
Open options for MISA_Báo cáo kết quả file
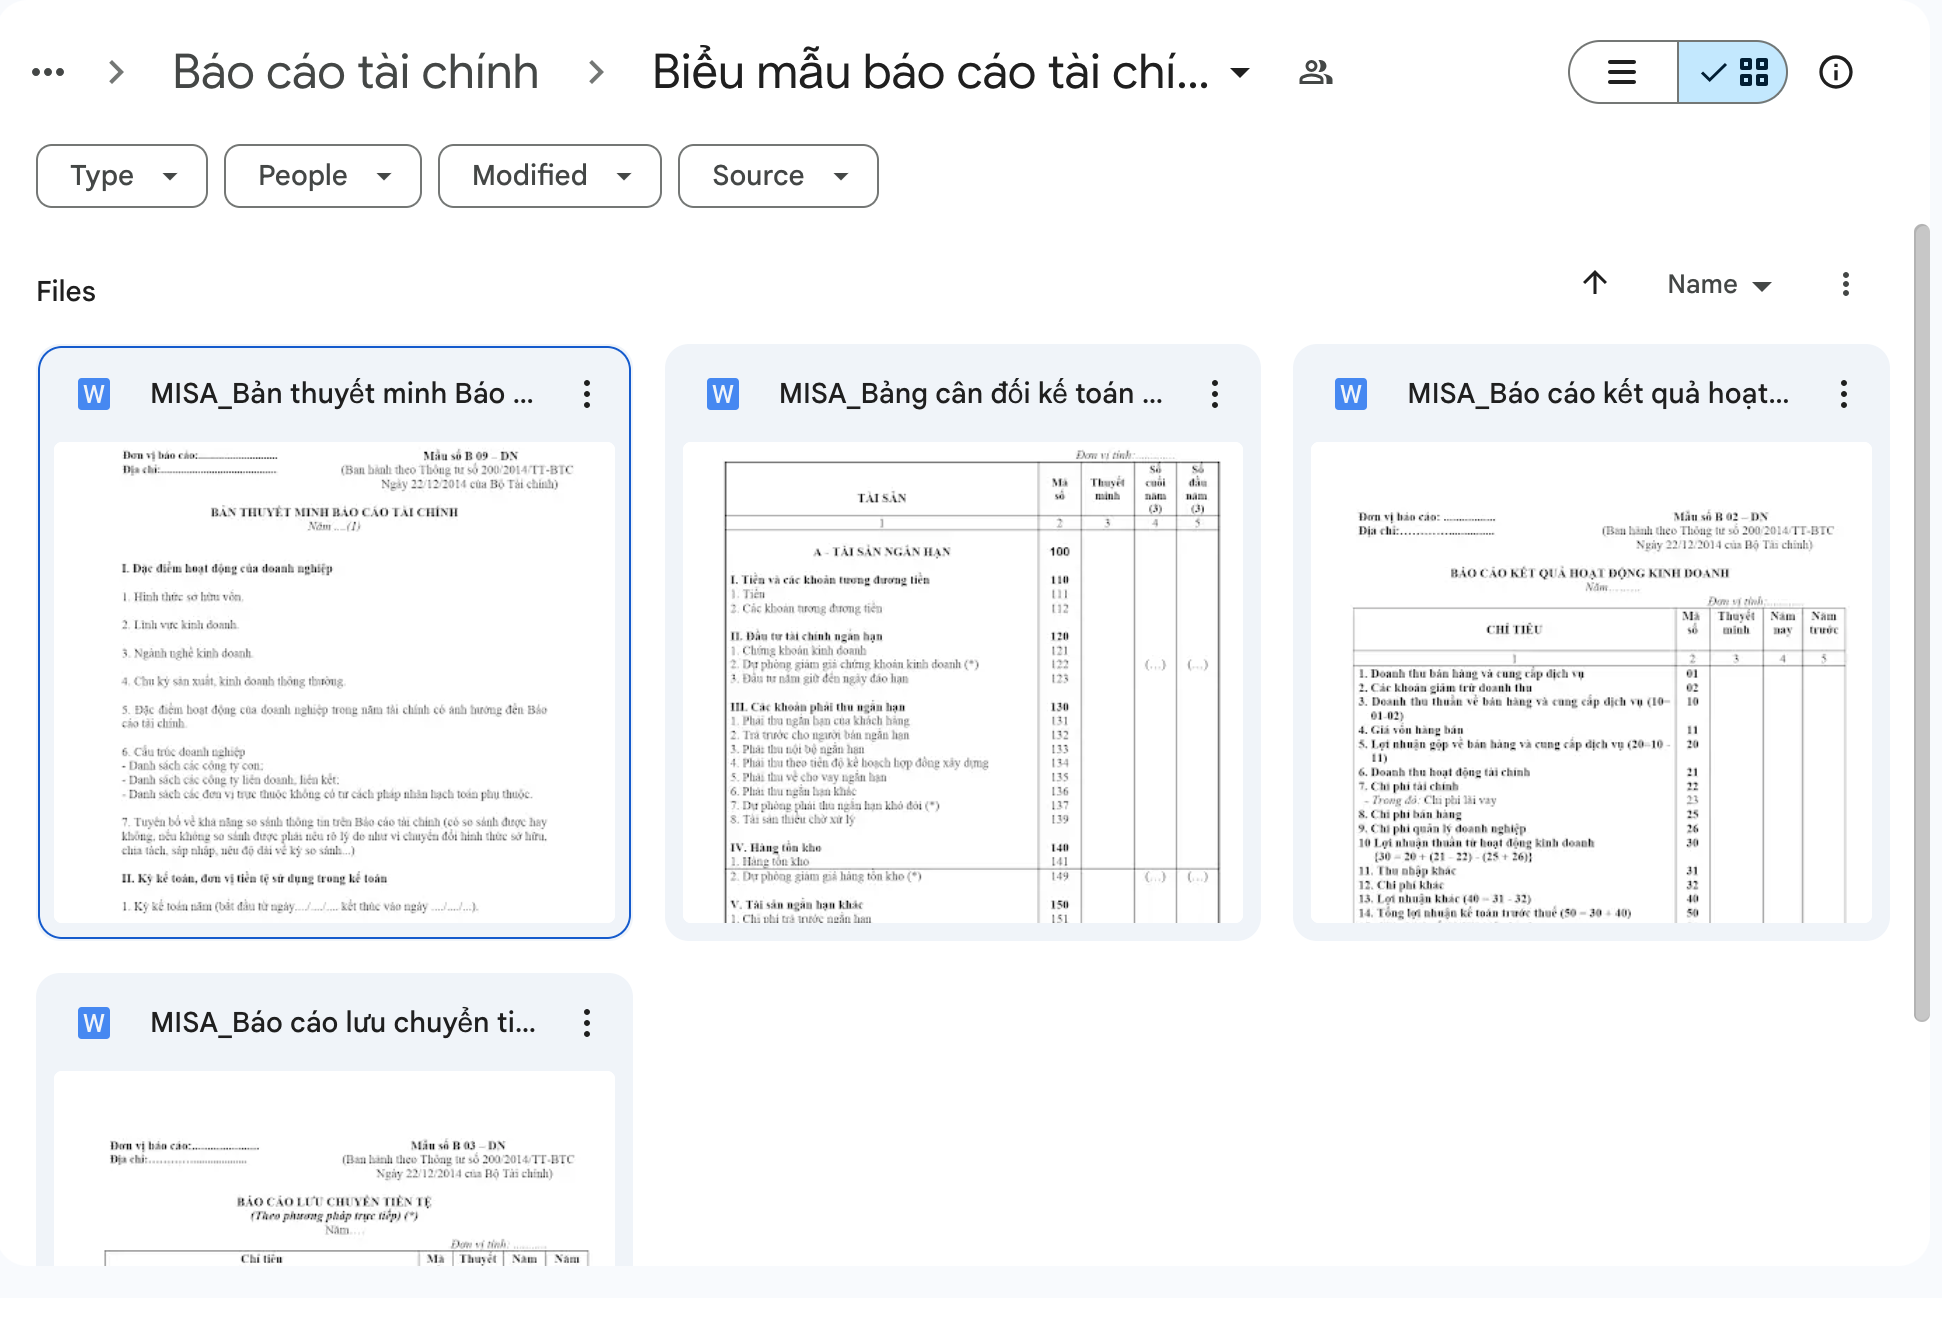(1843, 394)
